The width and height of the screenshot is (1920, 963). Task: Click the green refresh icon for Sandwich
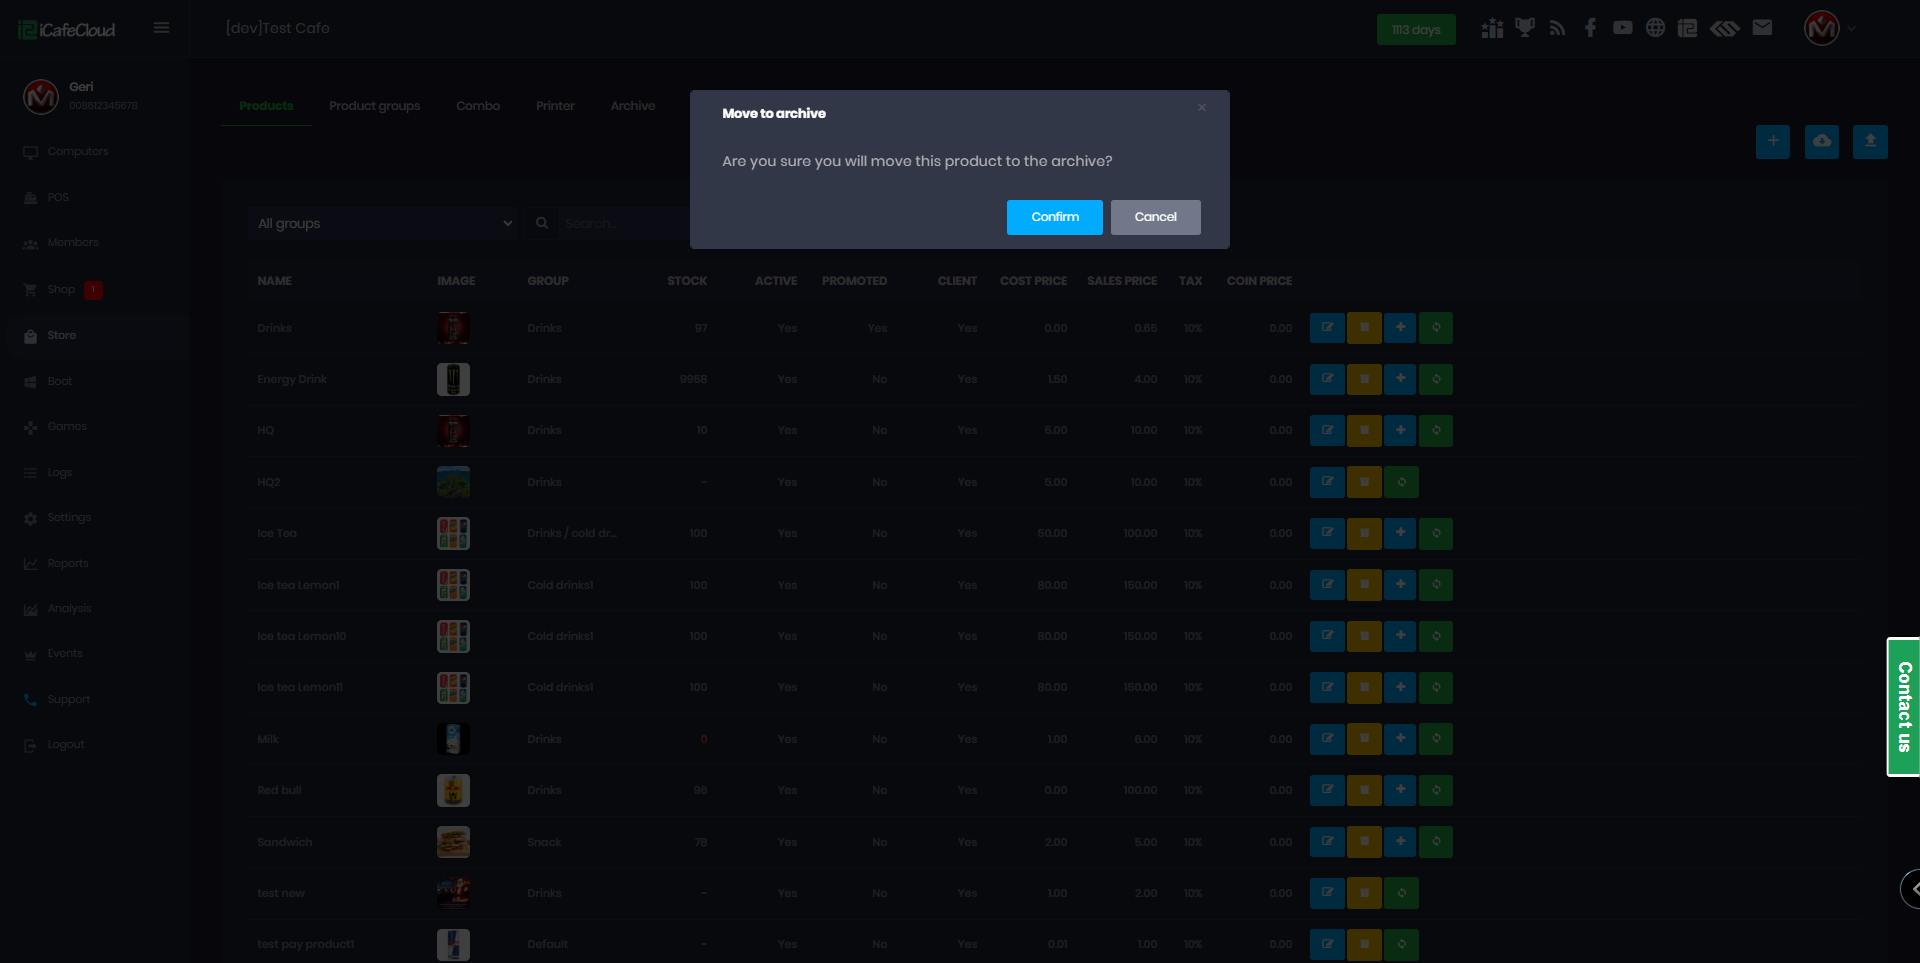1436,842
